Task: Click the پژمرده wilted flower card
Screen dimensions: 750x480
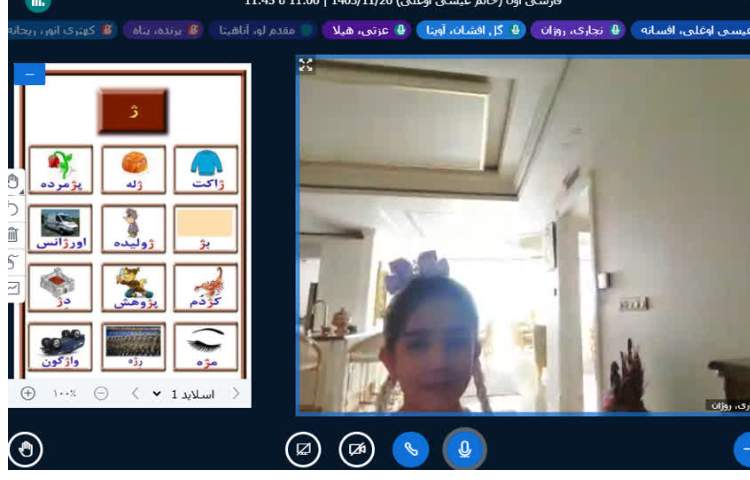Action: pyautogui.click(x=61, y=170)
